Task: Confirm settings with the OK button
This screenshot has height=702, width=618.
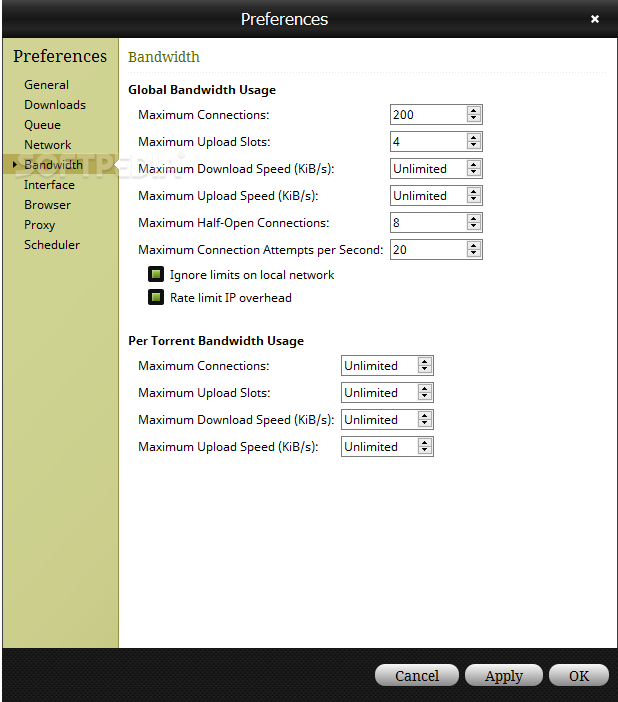Action: [x=579, y=675]
